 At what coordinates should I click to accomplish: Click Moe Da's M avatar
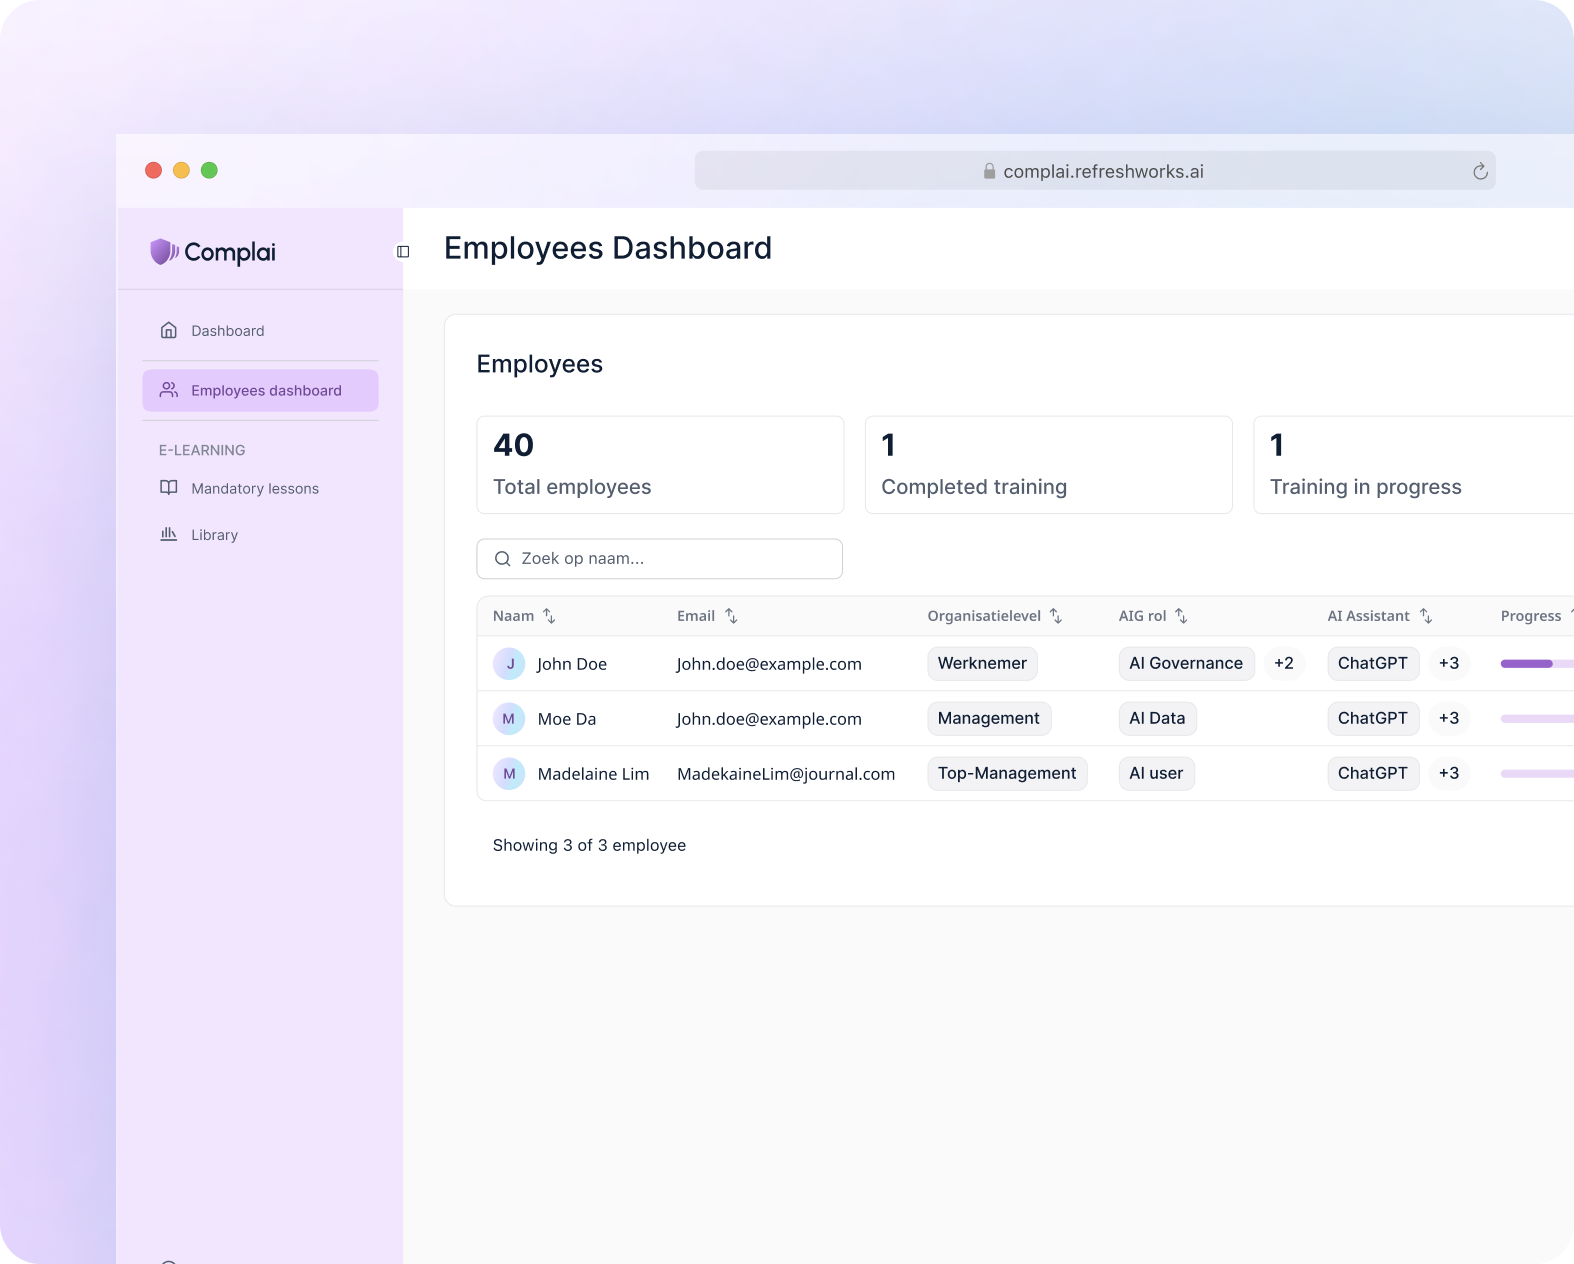click(x=509, y=719)
